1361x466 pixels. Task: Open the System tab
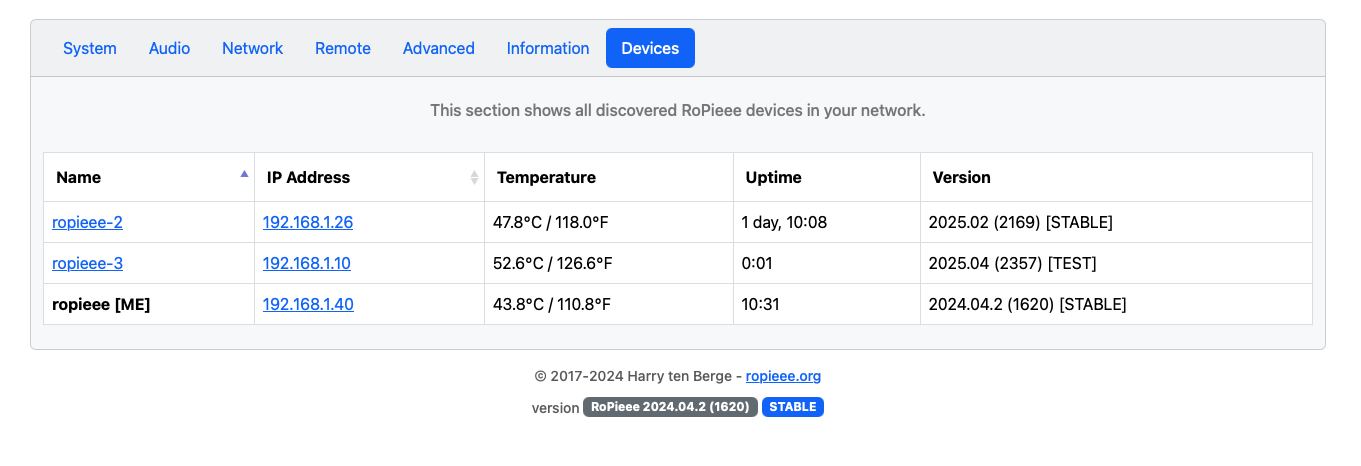(90, 48)
